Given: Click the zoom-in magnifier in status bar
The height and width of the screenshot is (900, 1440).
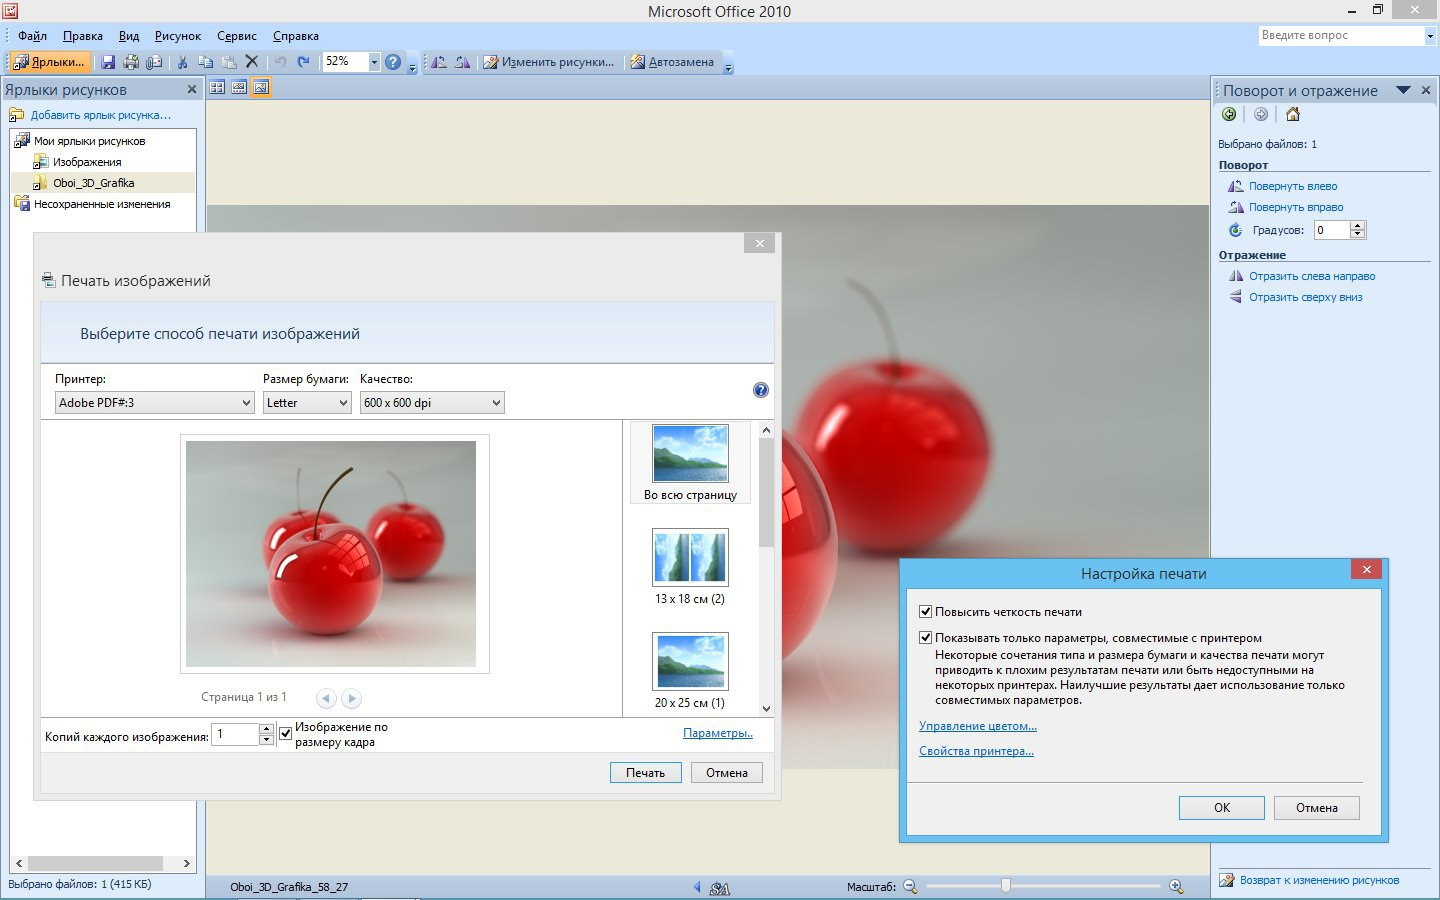Looking at the screenshot, I should coord(1176,886).
